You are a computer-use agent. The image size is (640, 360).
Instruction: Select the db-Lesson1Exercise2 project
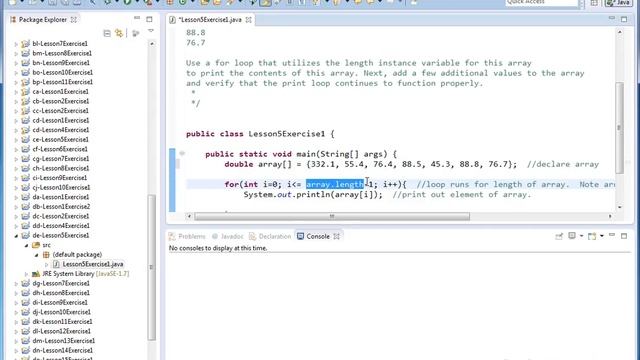tap(61, 207)
